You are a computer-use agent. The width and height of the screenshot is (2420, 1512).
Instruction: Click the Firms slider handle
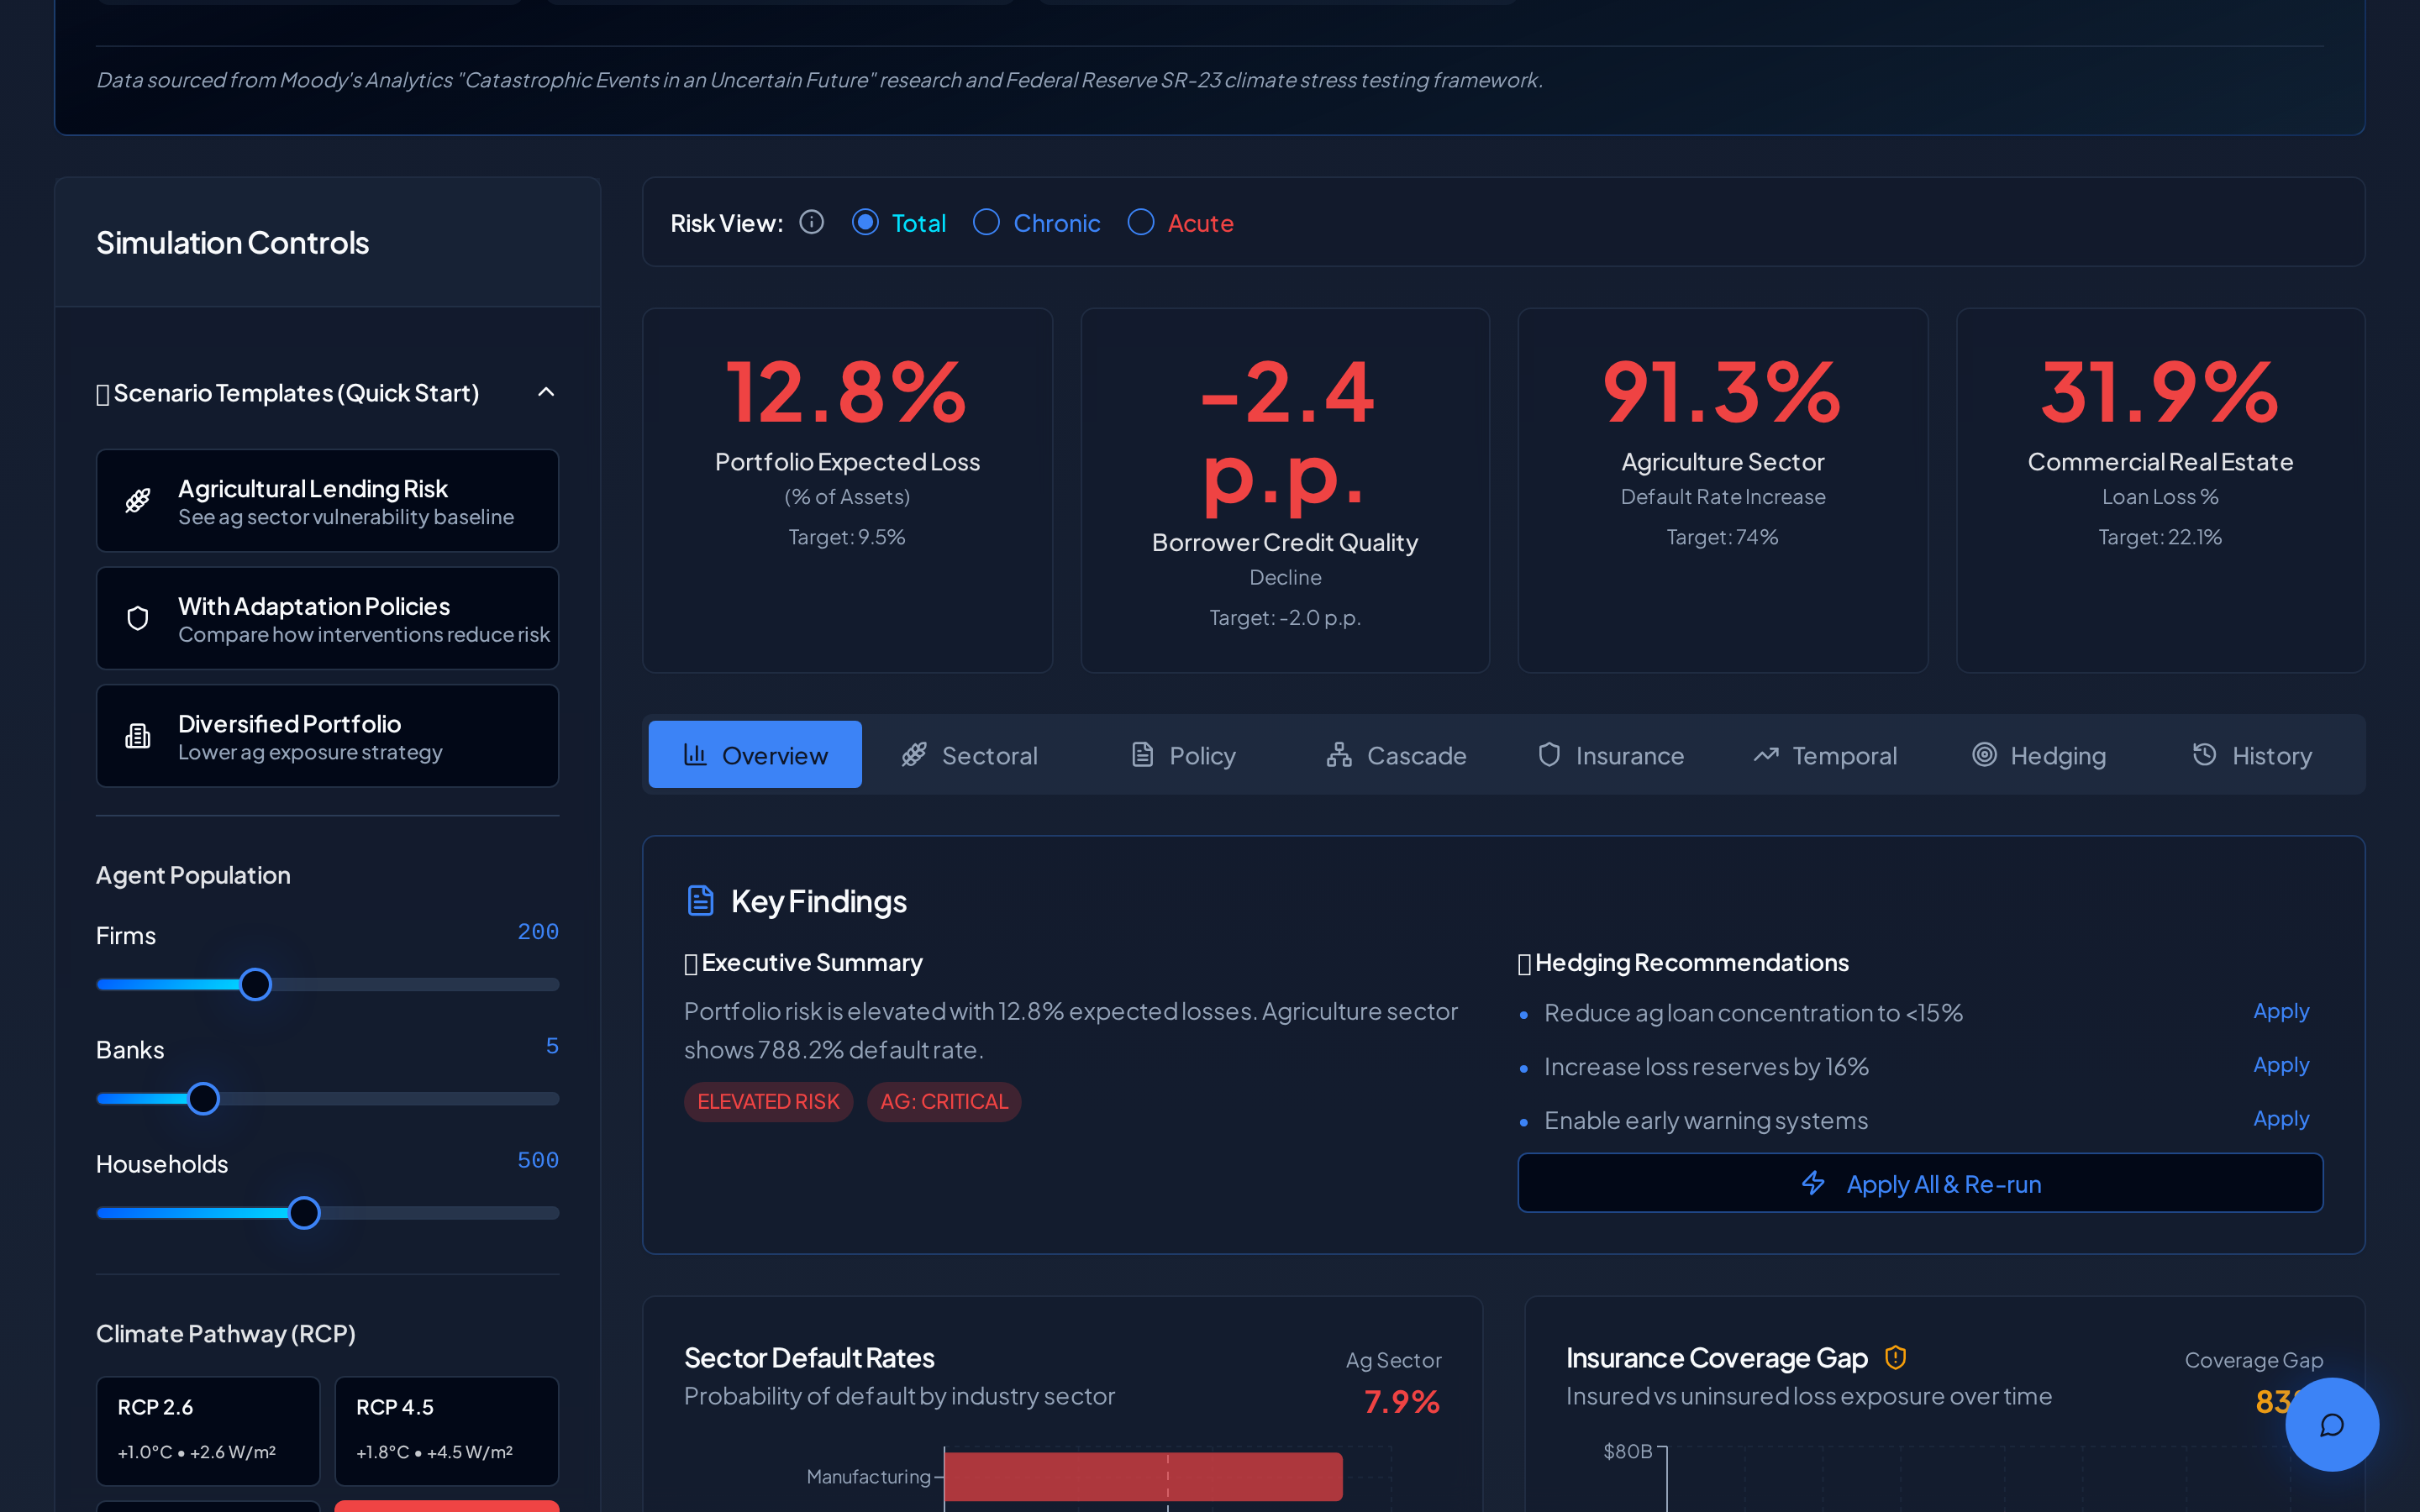[256, 984]
